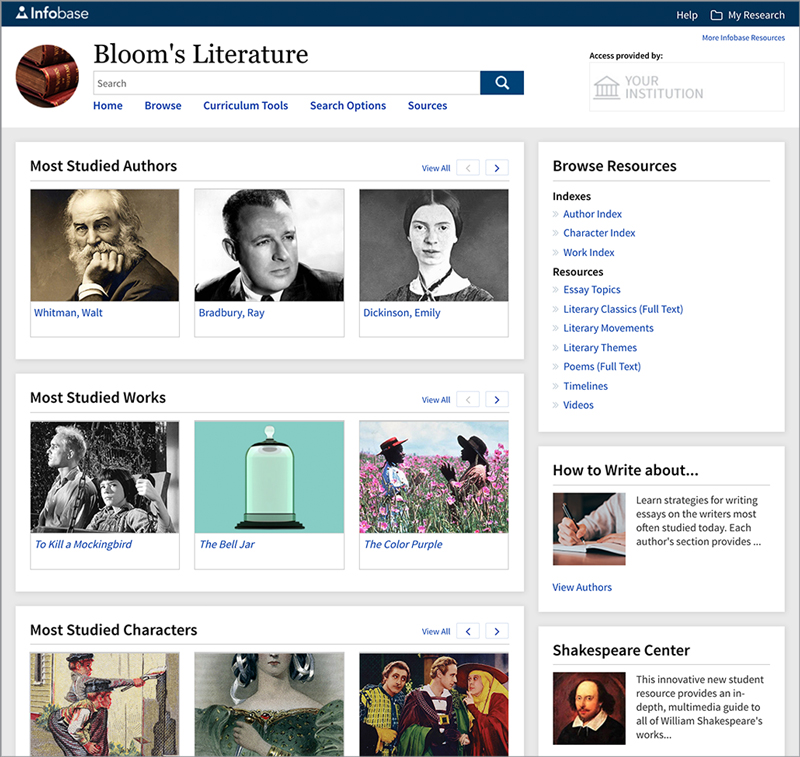
Task: Open More Infobase Resources link
Action: tap(743, 38)
